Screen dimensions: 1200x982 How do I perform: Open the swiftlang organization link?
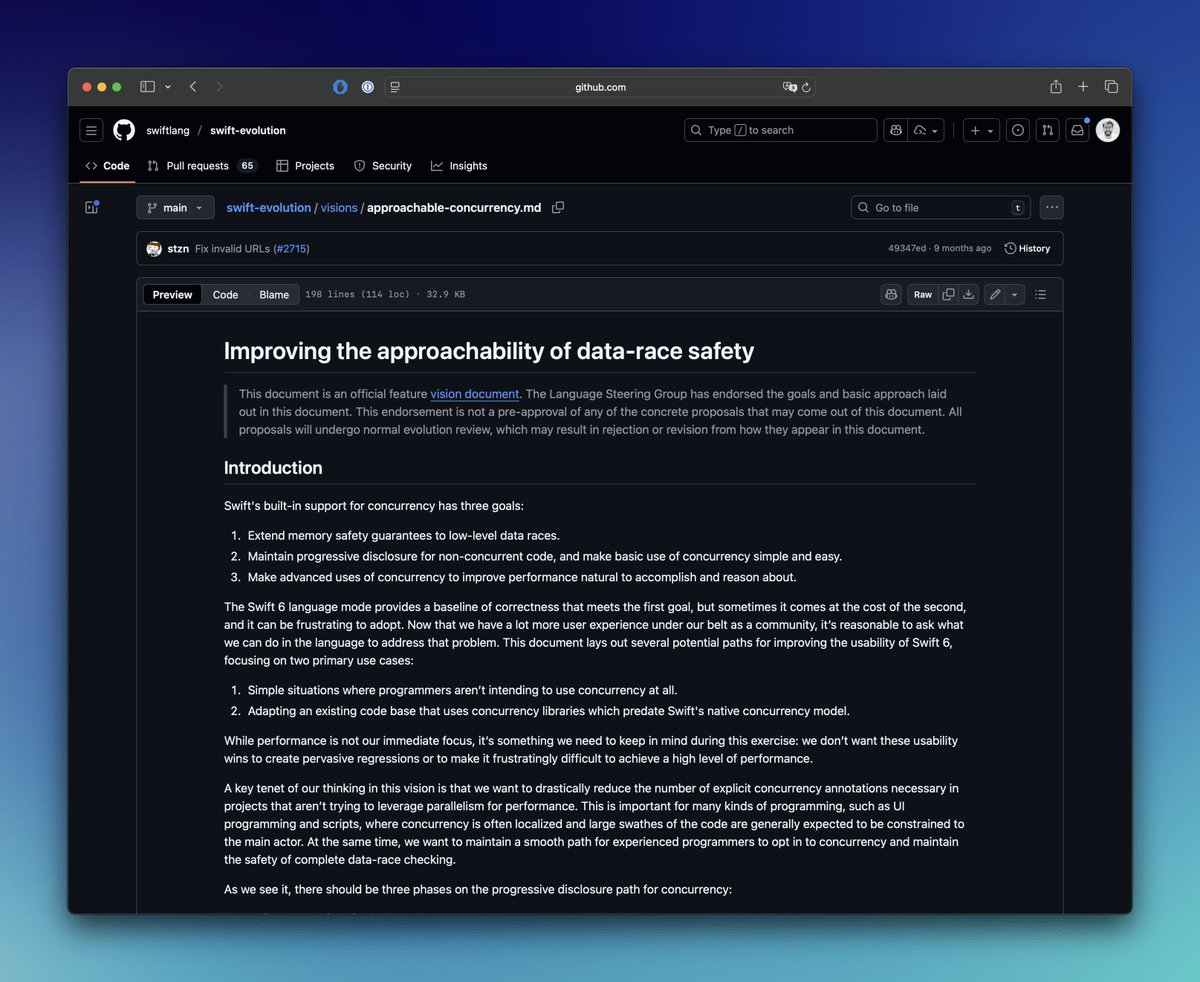(x=168, y=130)
